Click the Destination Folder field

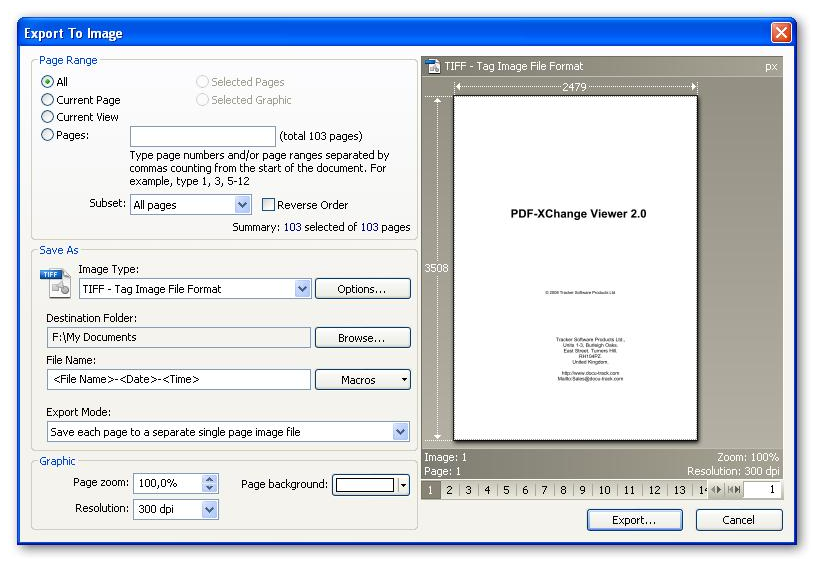coord(179,337)
